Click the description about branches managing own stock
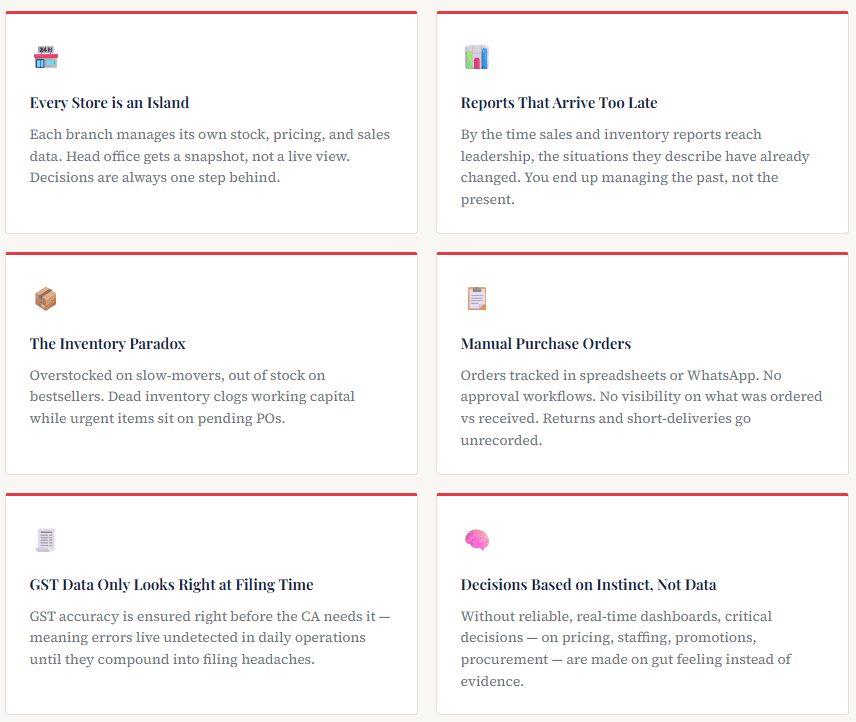 point(210,156)
